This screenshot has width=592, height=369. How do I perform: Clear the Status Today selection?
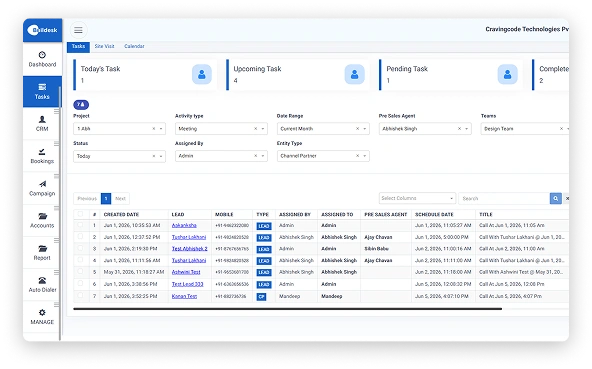pyautogui.click(x=154, y=156)
